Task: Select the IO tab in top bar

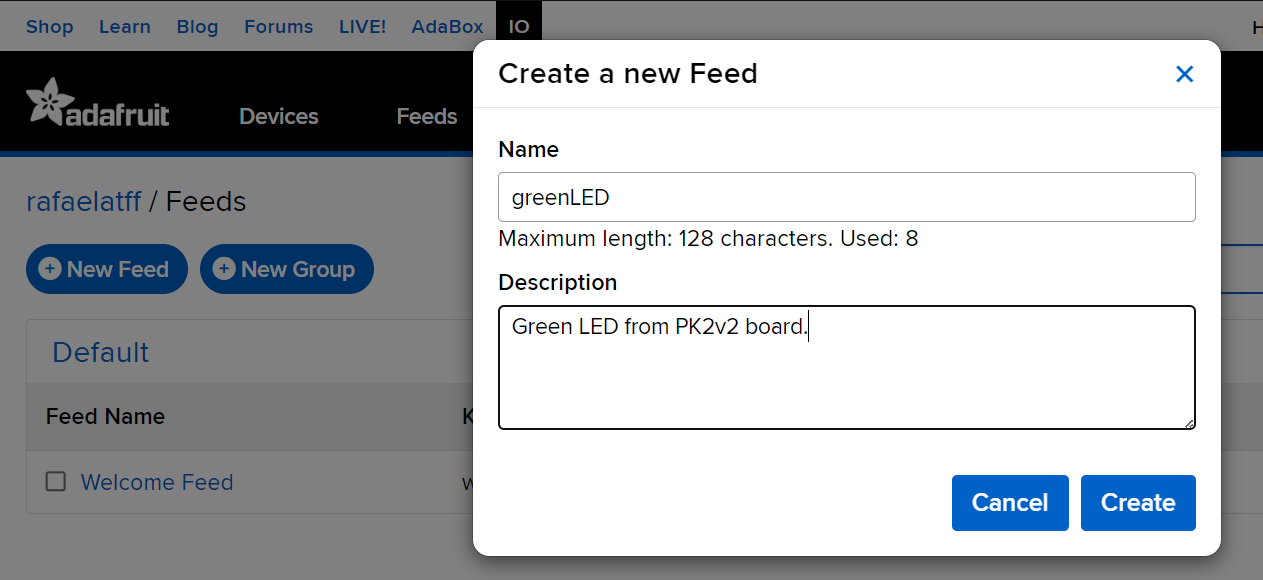Action: point(518,27)
